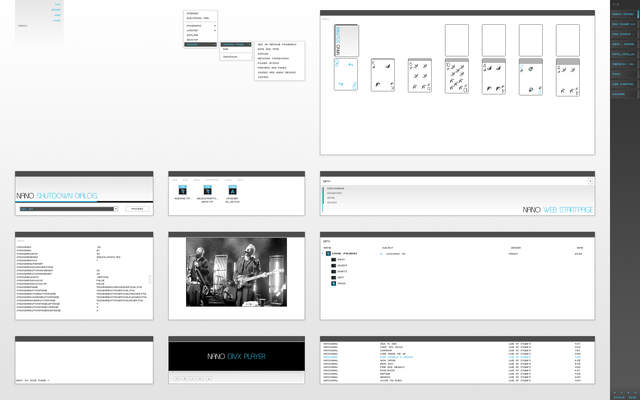This screenshot has height=400, width=640.
Task: Click the scrollbar thumb in settings list window
Action: [x=150, y=279]
